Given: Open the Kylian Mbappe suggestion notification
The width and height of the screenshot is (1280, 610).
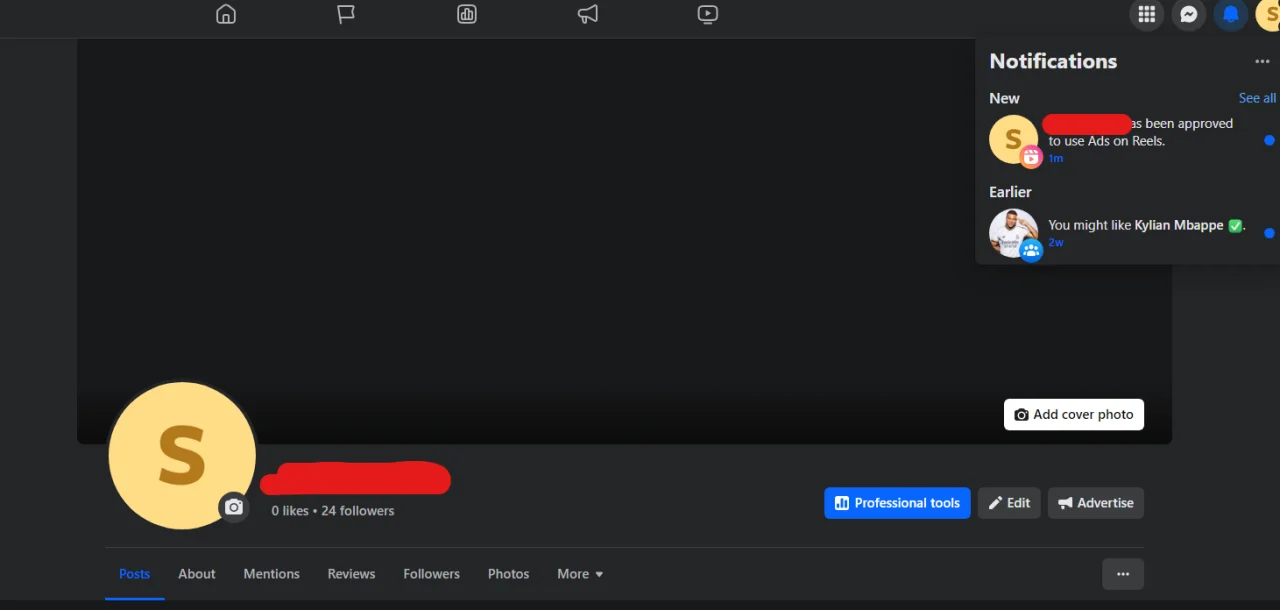Looking at the screenshot, I should [x=1128, y=233].
